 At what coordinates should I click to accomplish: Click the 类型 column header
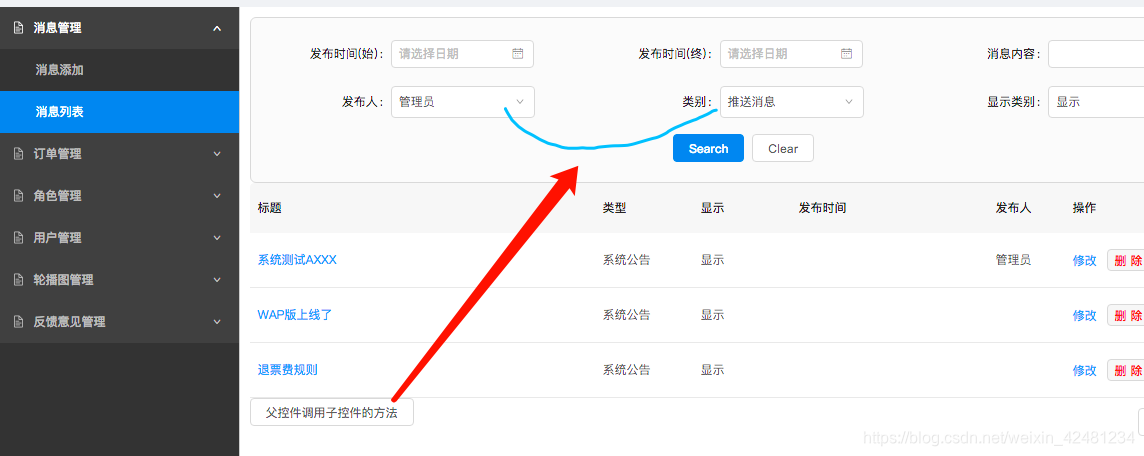(x=614, y=208)
